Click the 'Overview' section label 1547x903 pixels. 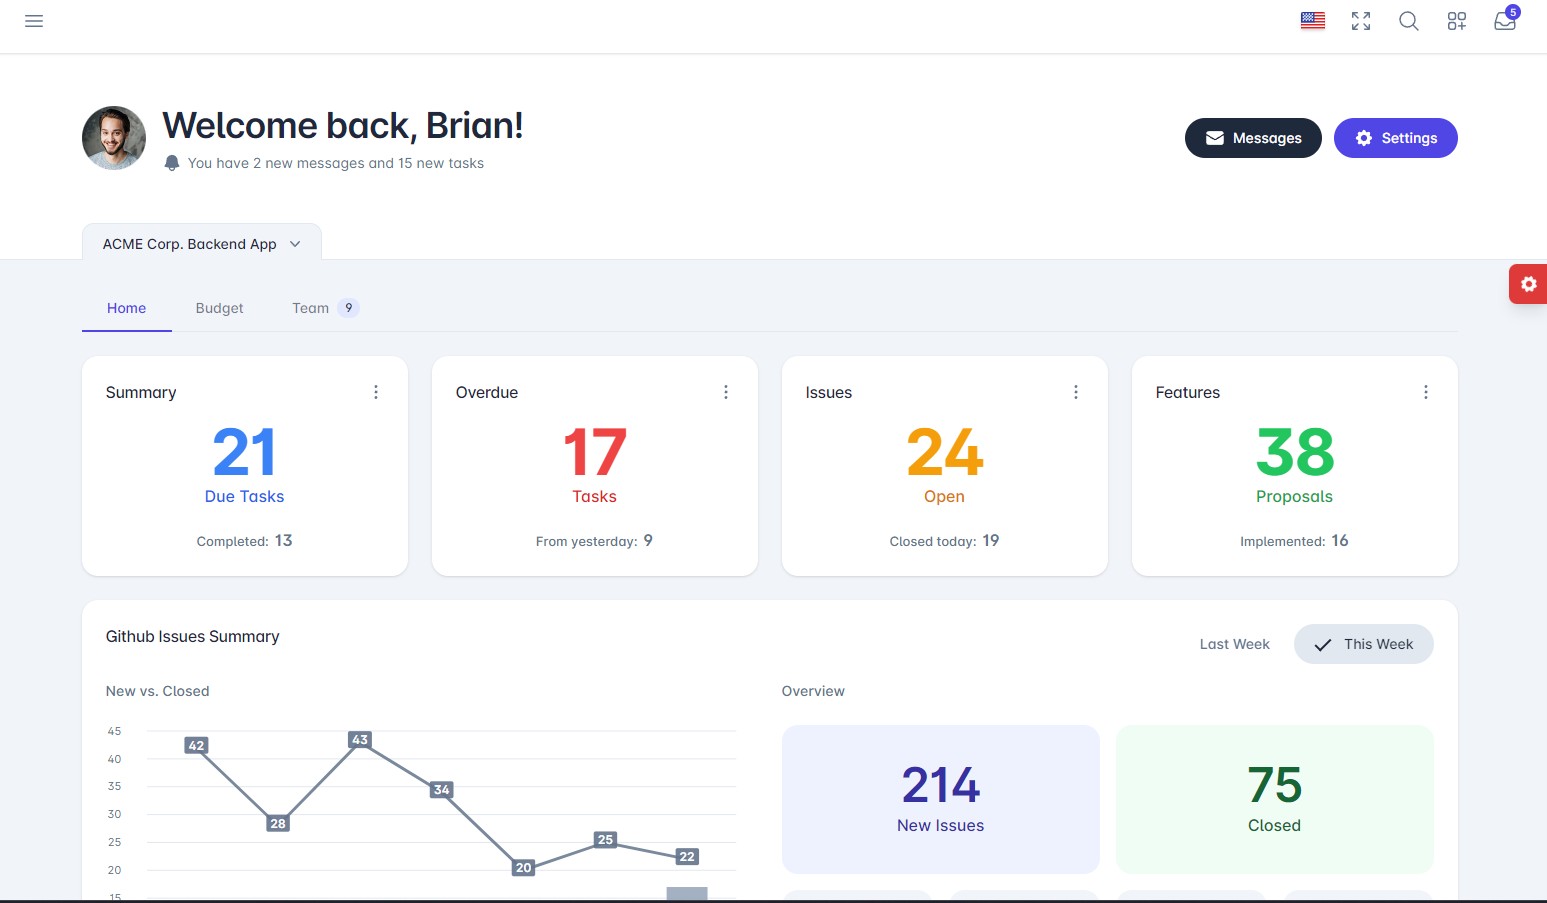pos(813,691)
